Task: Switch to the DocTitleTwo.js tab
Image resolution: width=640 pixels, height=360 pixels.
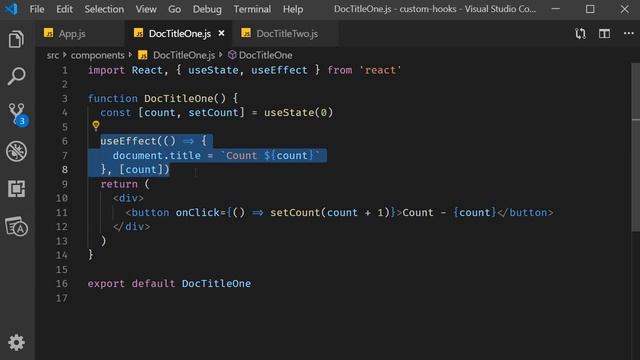Action: [285, 33]
